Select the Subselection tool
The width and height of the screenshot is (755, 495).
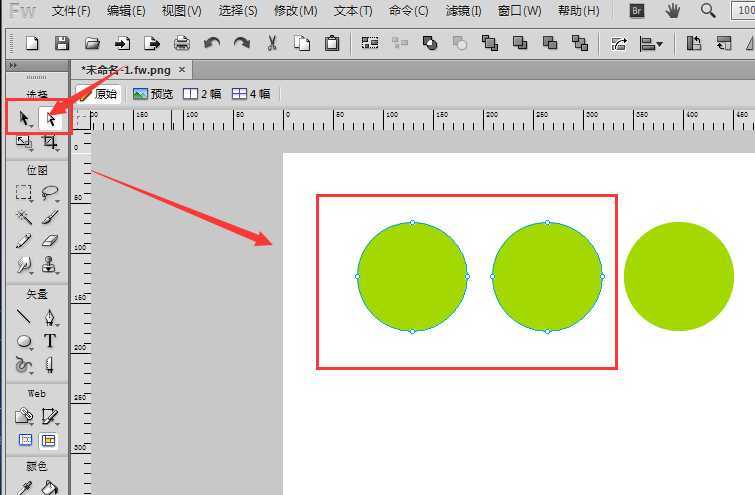tap(51, 120)
